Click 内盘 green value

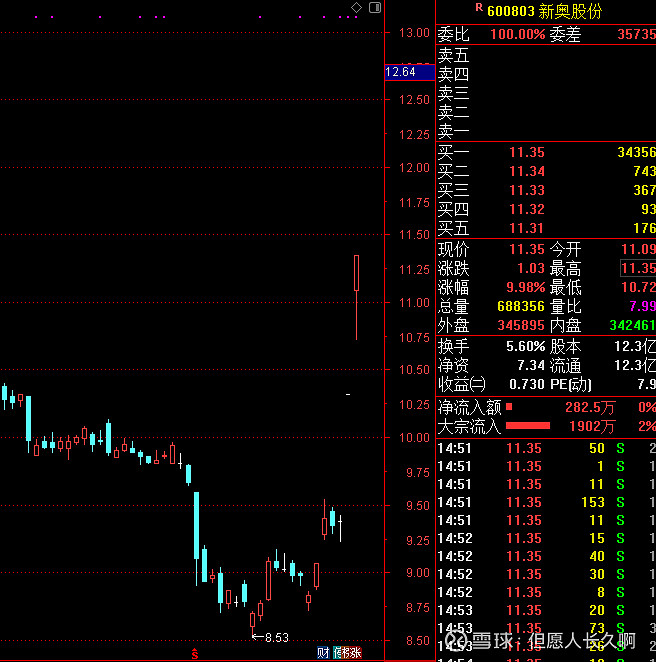632,325
